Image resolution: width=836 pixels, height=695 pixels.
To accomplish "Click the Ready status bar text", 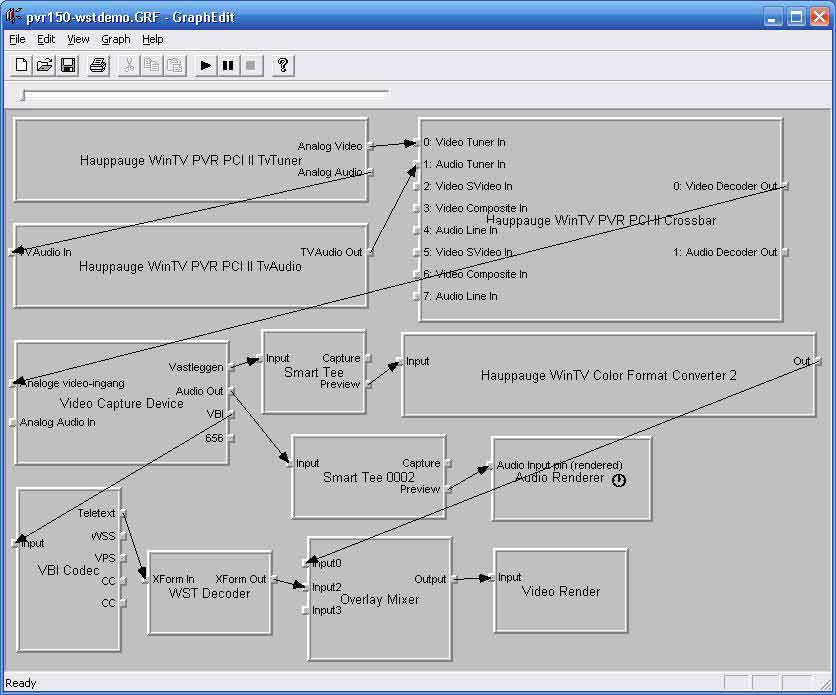I will point(21,683).
